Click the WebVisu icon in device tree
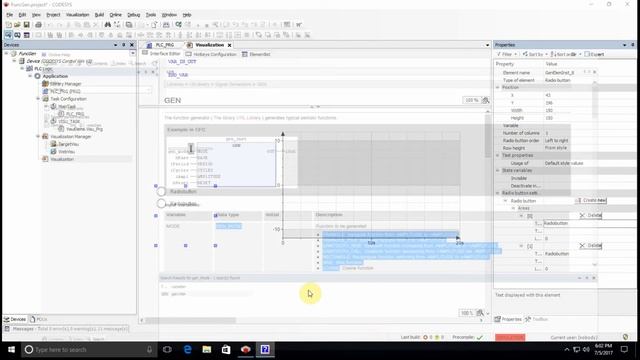This screenshot has width=640, height=360. tap(53, 151)
